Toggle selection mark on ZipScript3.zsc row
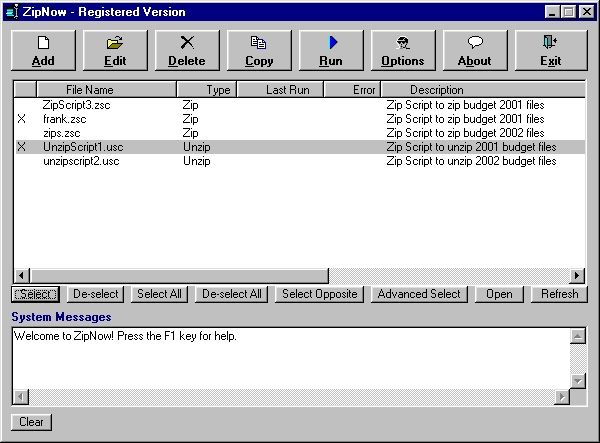 (x=22, y=105)
